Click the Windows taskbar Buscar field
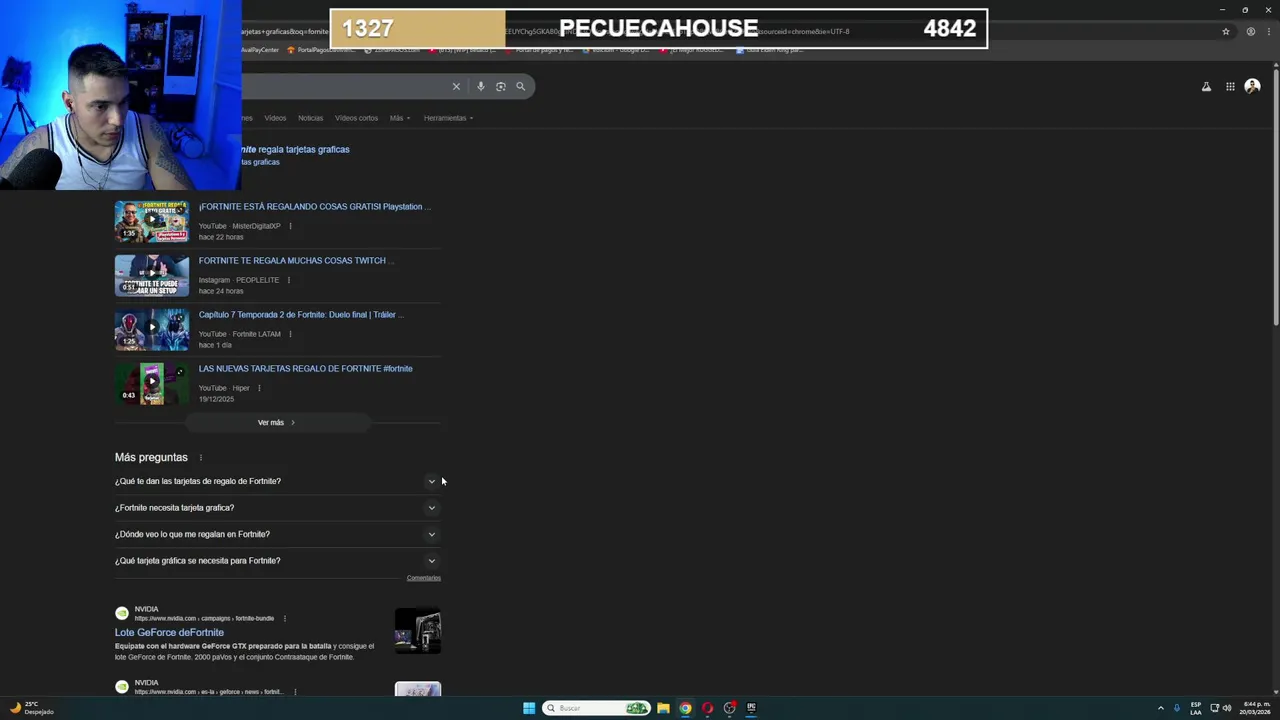 [x=596, y=708]
